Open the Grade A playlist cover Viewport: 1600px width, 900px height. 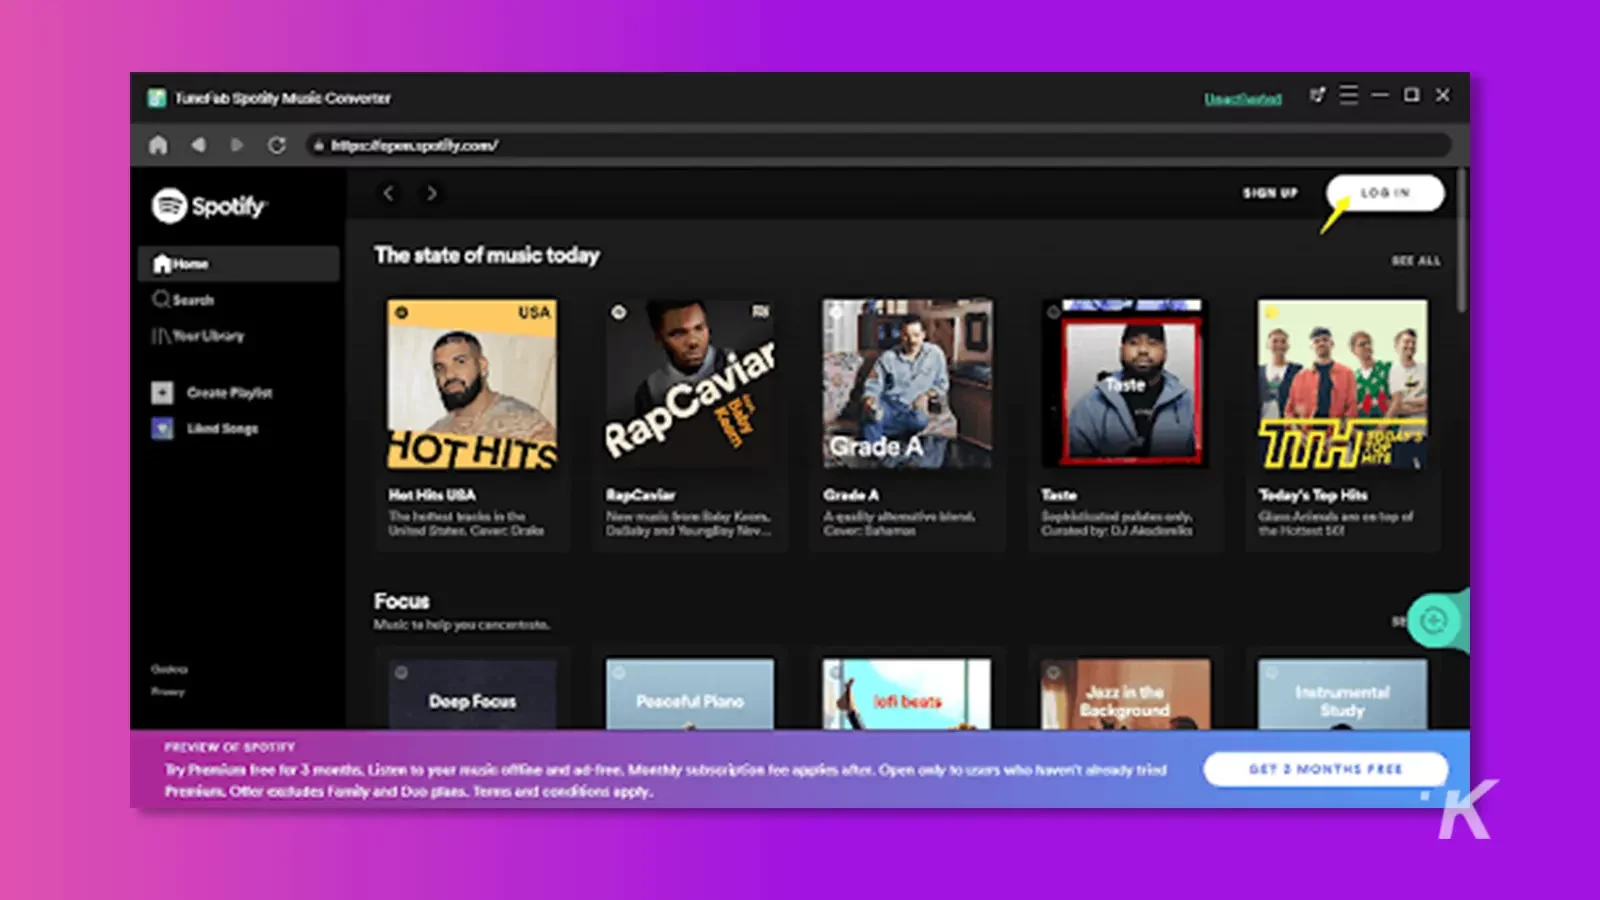[x=907, y=384]
